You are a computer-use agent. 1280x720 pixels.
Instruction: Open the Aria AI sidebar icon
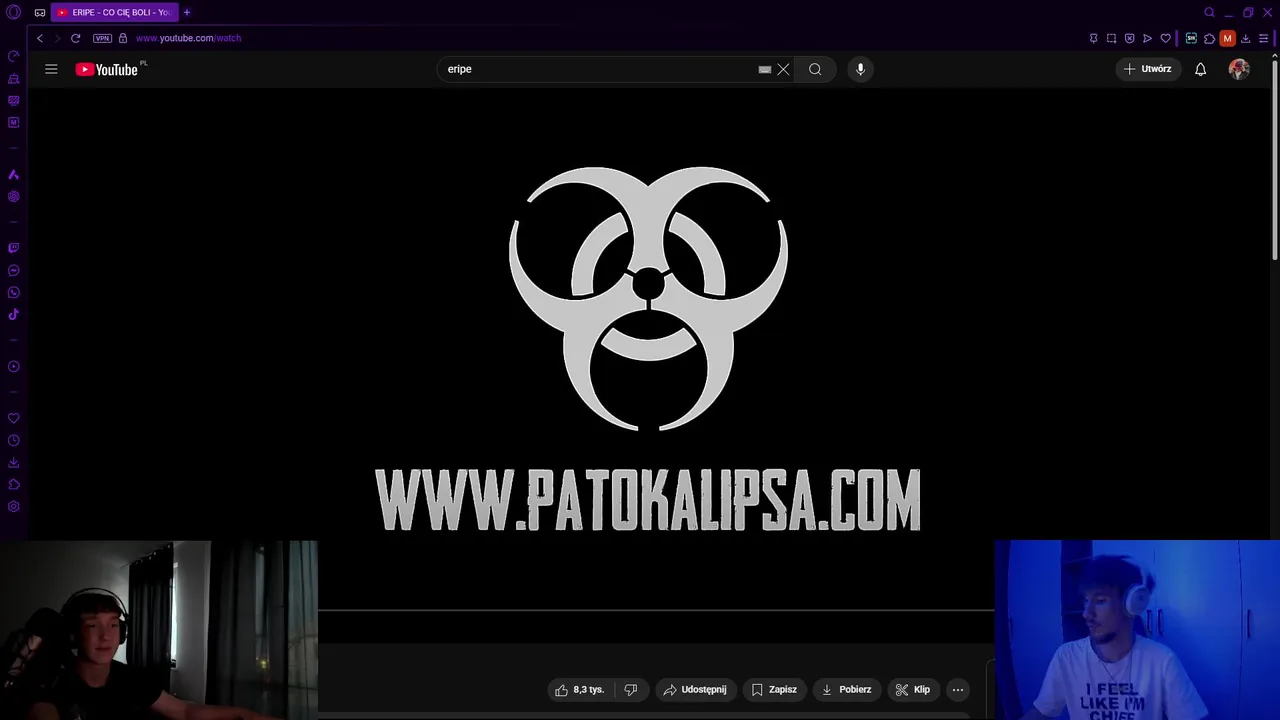tap(13, 175)
